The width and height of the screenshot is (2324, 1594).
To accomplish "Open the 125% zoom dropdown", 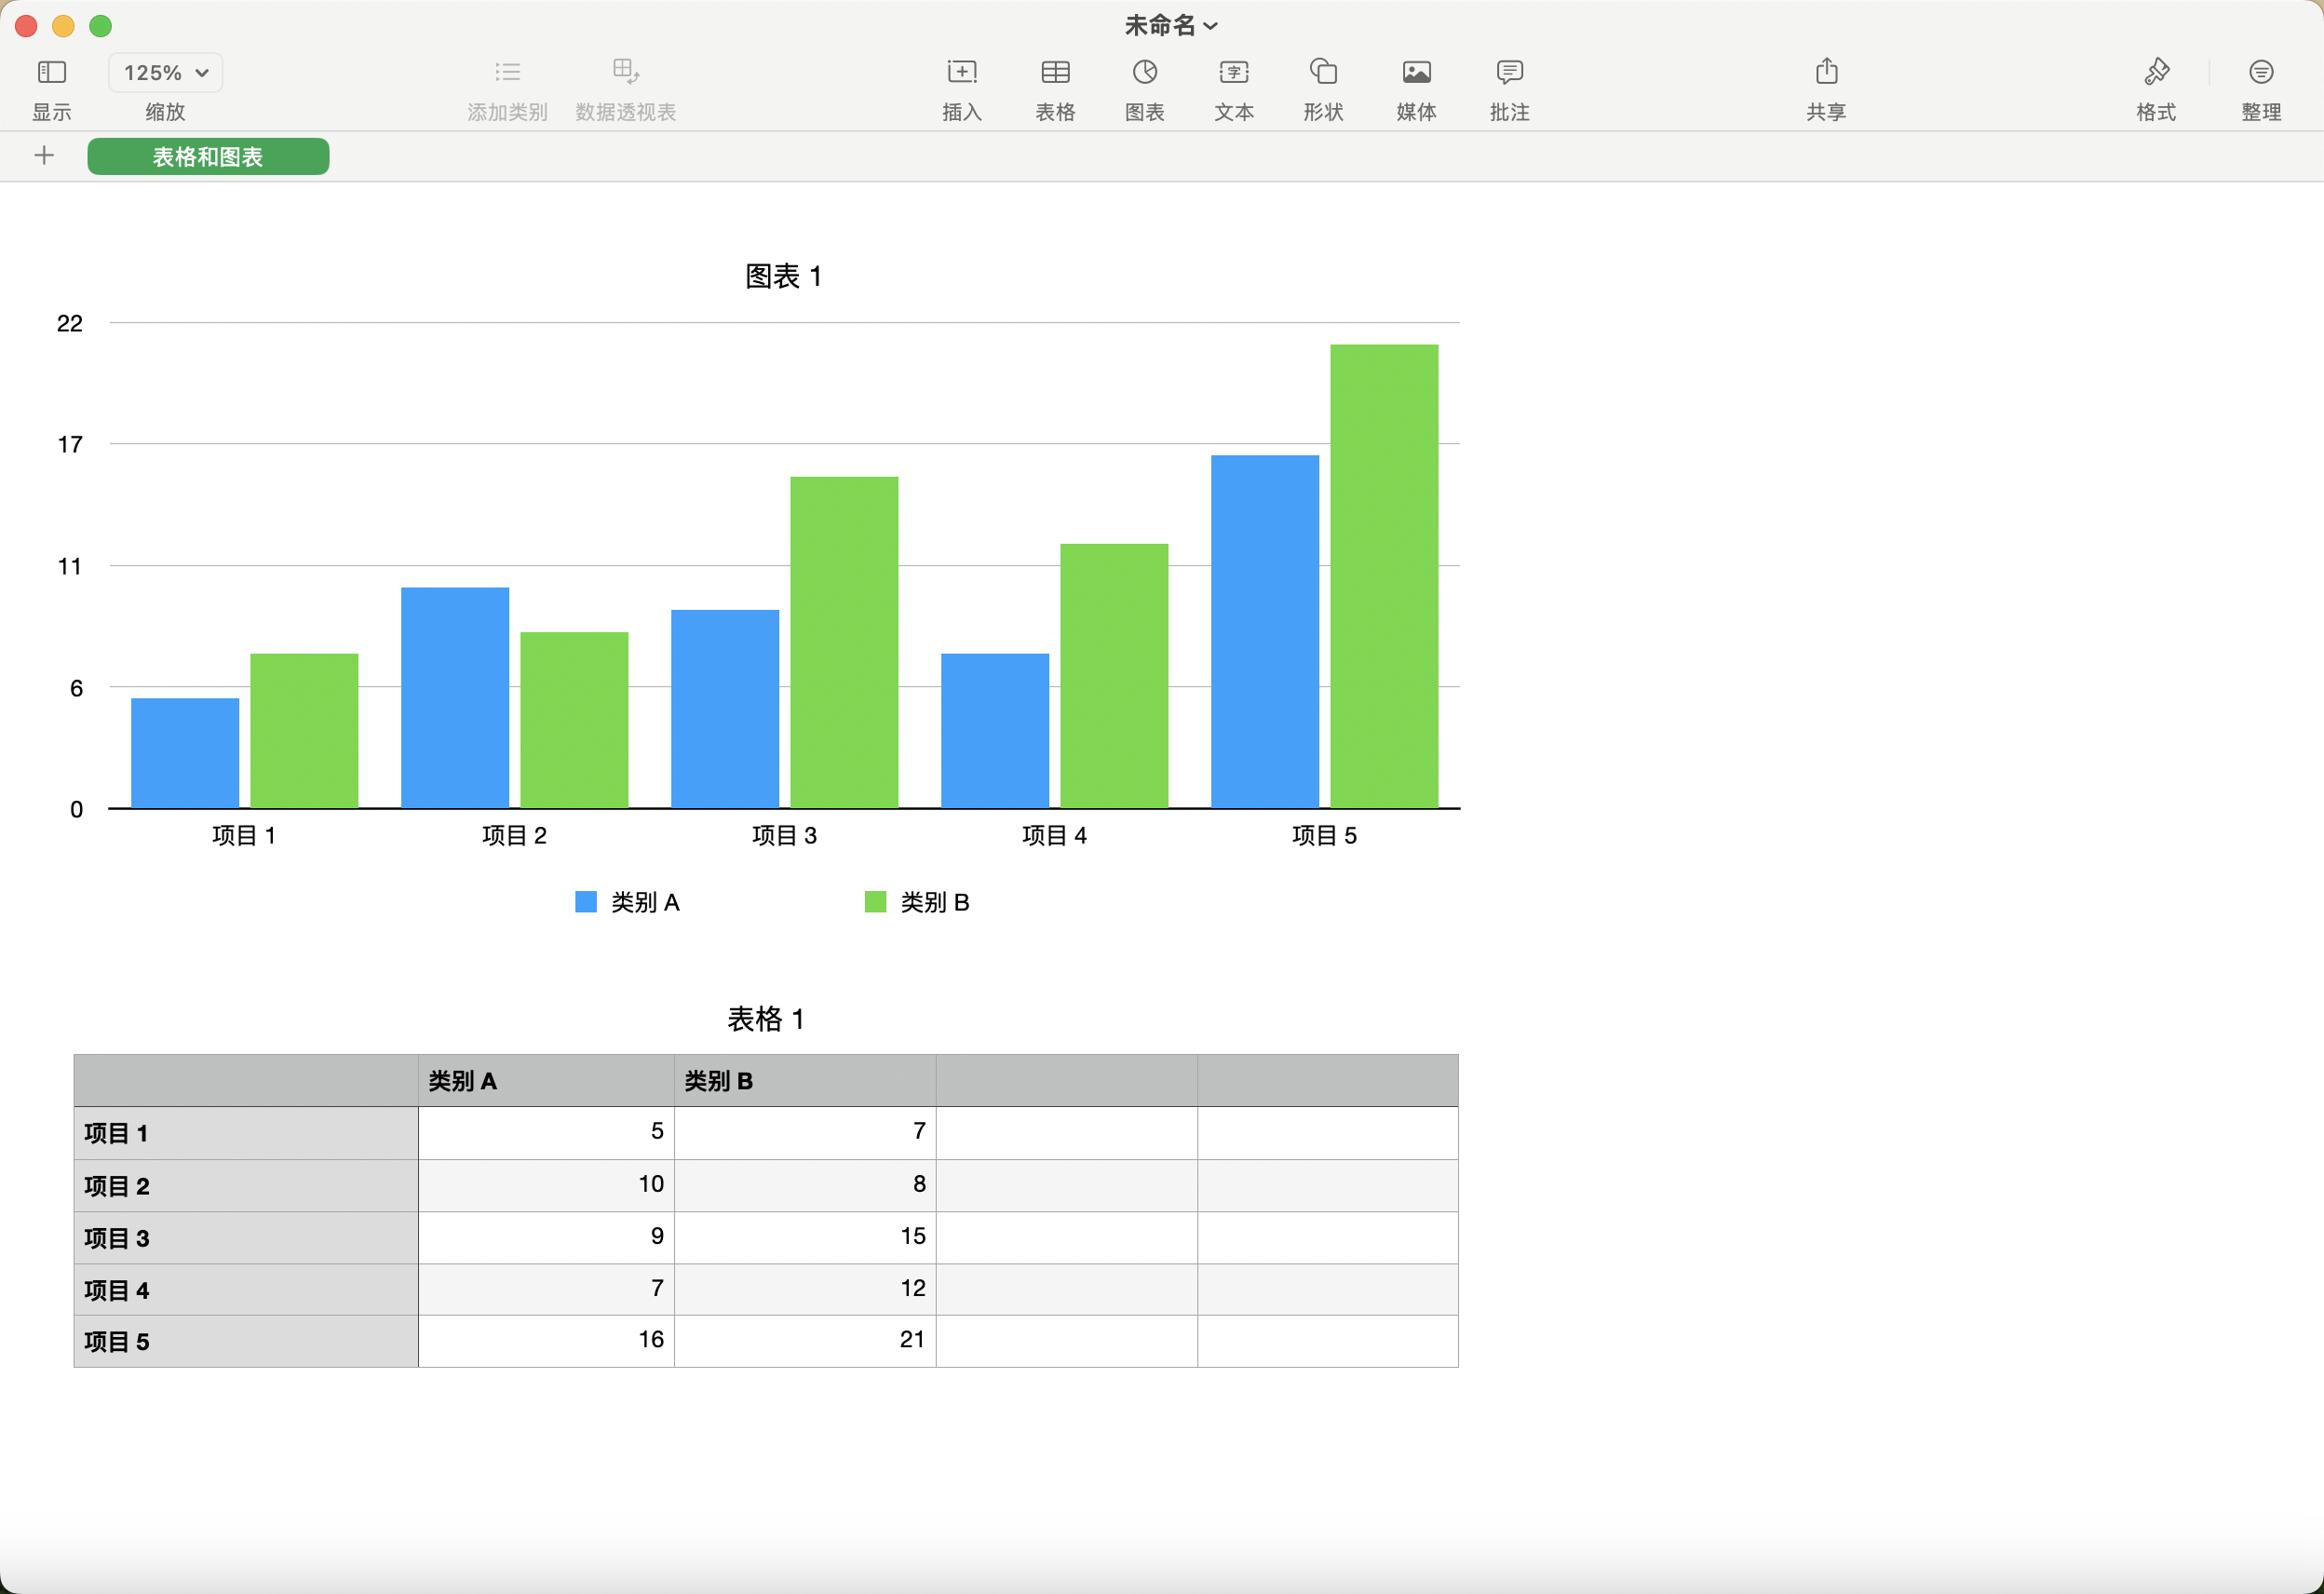I will click(x=165, y=73).
